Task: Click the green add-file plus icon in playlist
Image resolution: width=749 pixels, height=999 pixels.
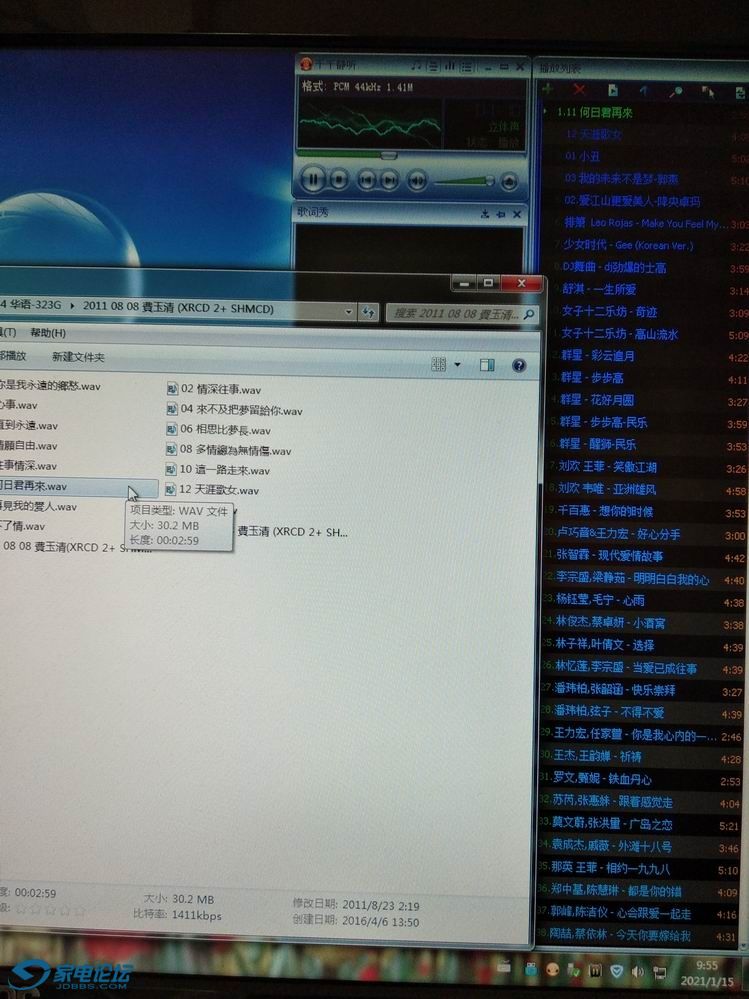Action: (547, 90)
